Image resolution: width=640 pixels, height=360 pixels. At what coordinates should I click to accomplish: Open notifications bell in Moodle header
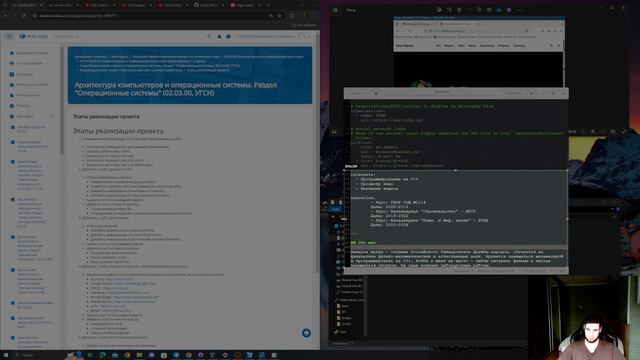pos(219,36)
